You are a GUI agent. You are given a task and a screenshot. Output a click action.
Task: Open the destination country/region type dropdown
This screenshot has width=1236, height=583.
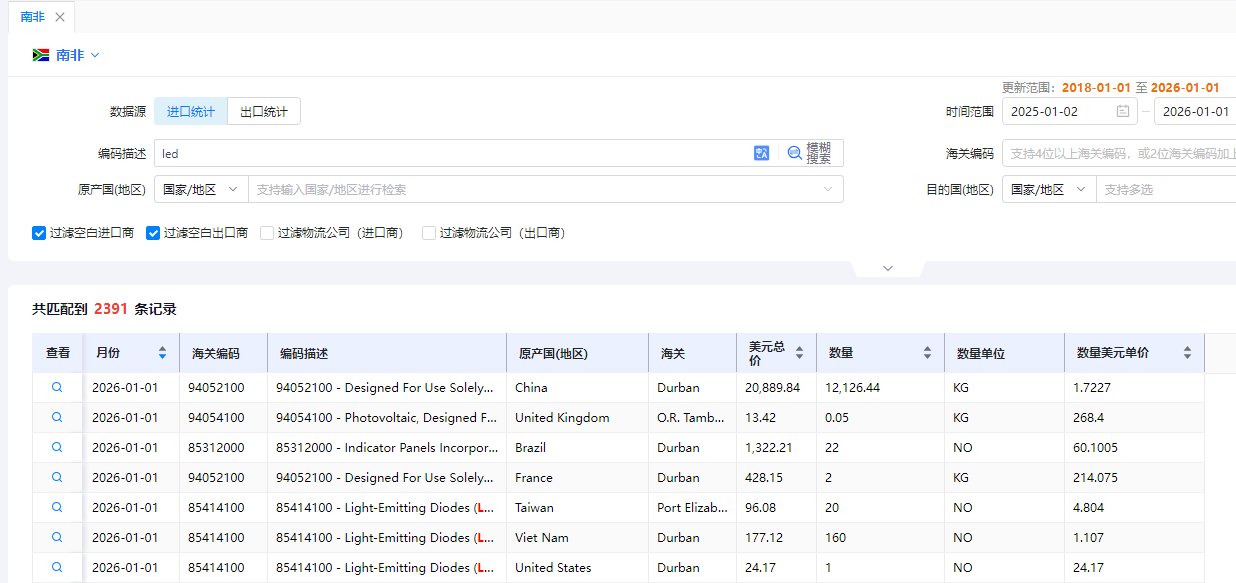click(1049, 189)
